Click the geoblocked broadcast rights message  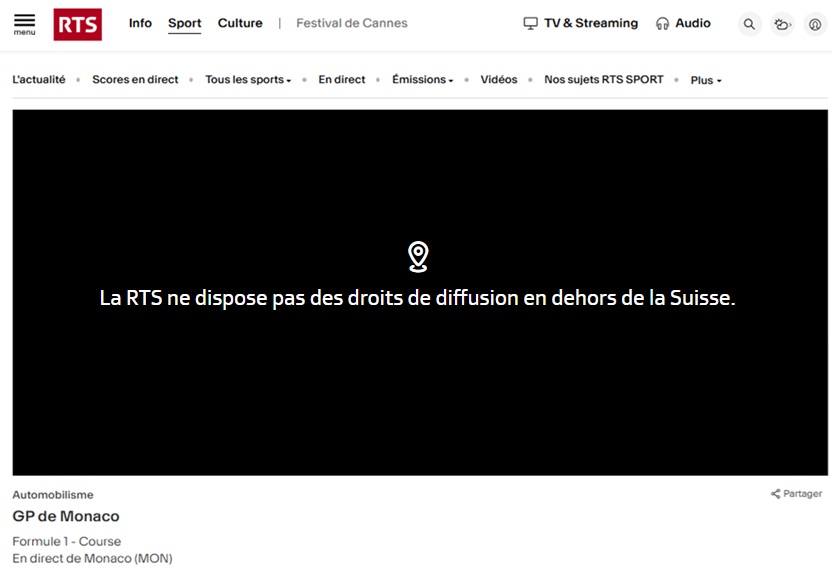418,298
